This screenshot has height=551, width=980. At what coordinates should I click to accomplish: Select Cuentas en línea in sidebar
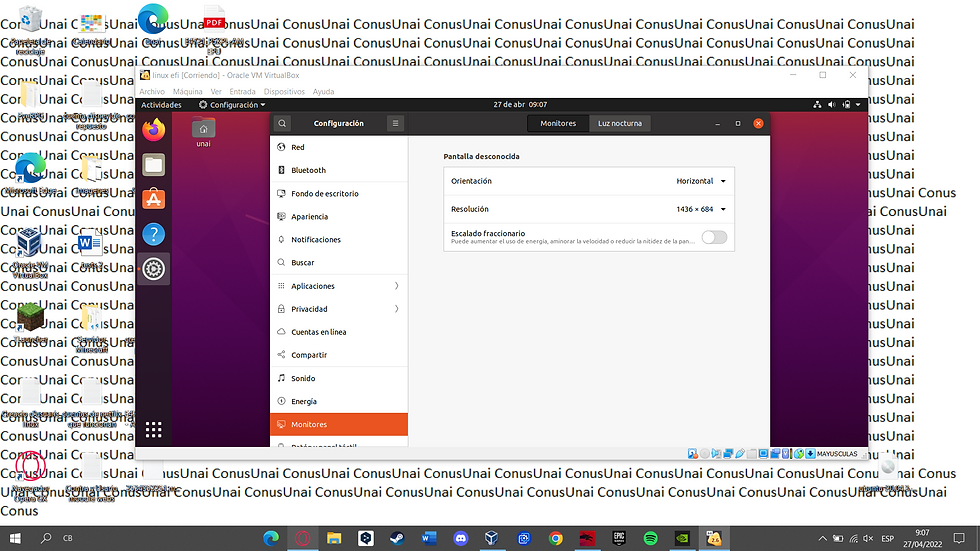339,332
